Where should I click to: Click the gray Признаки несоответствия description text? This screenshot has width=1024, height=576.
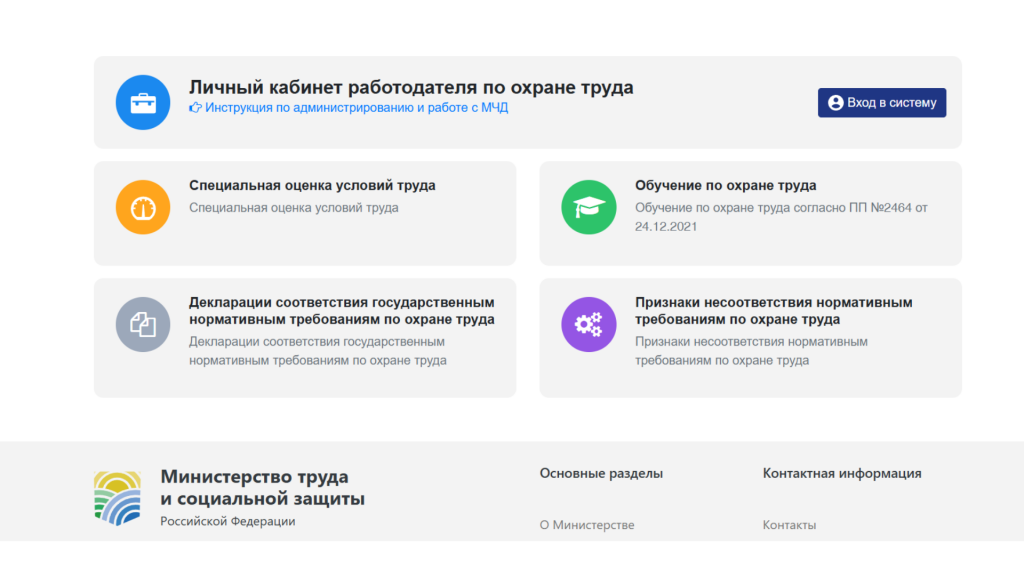point(751,351)
